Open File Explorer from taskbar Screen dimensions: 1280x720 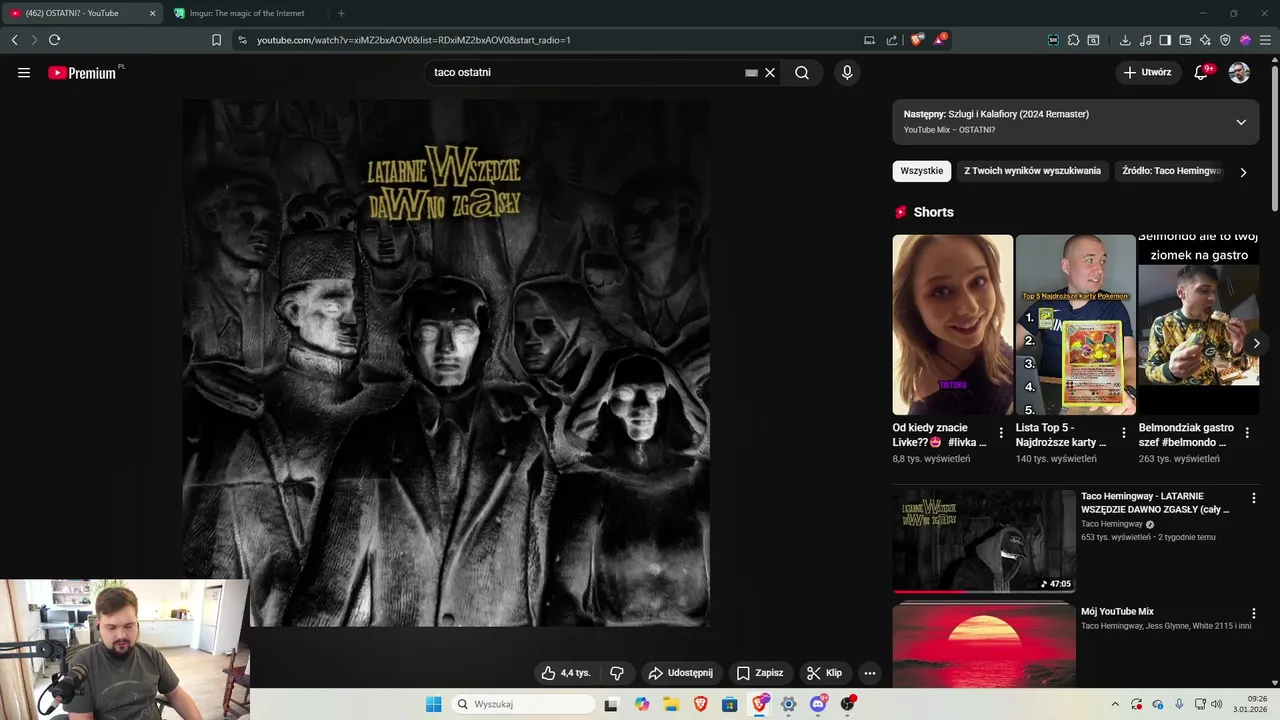click(x=671, y=704)
